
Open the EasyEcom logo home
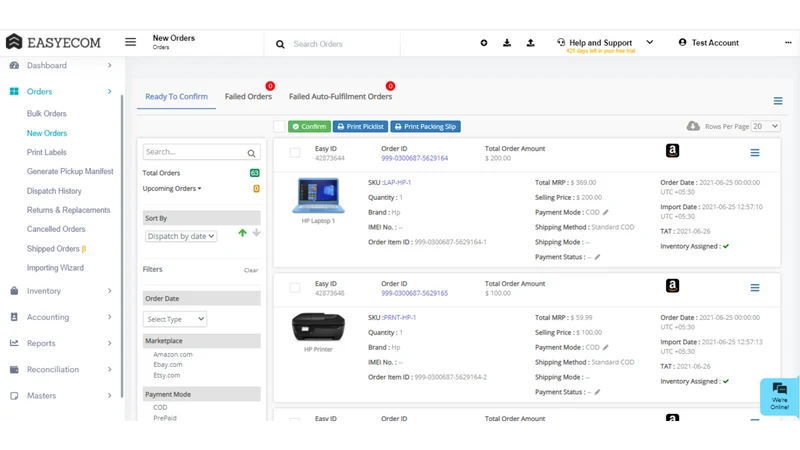pyautogui.click(x=53, y=42)
